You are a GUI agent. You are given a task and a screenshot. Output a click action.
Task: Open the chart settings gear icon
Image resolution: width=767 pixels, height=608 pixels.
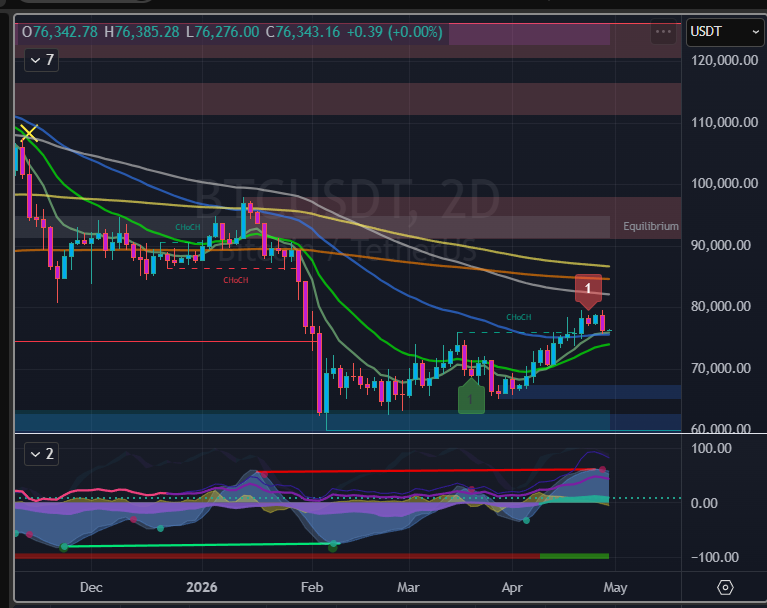coord(725,587)
